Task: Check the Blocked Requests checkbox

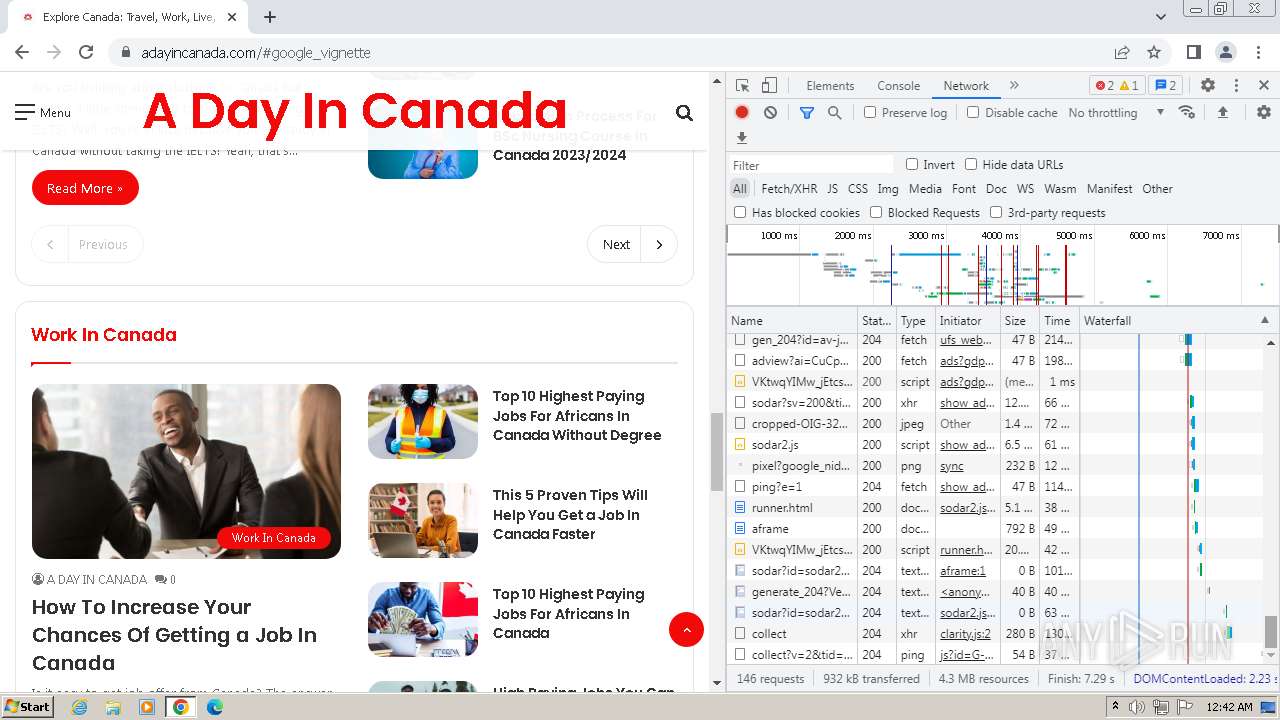Action: pyautogui.click(x=876, y=212)
